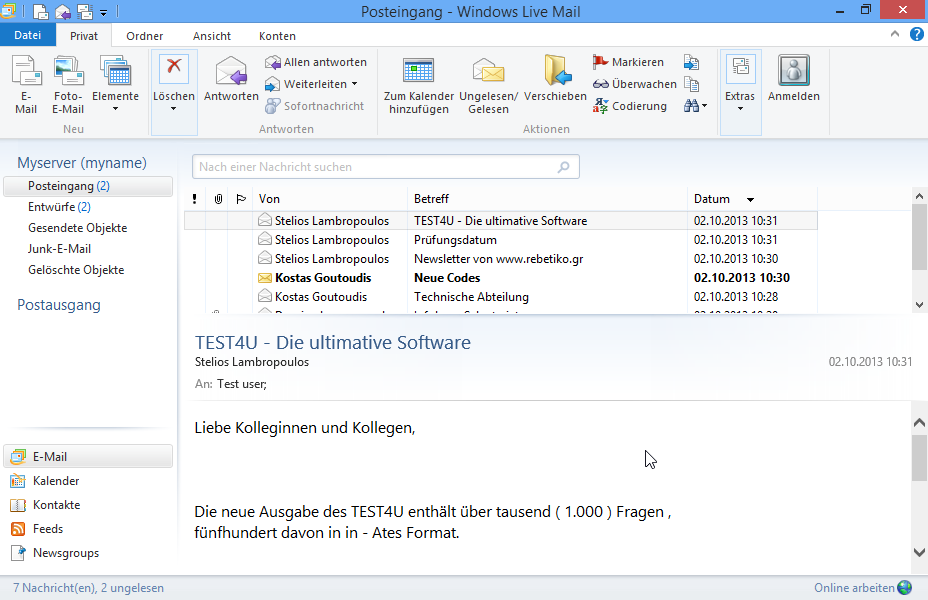
Task: Select the Prüfungsdatum message
Action: 501,240
